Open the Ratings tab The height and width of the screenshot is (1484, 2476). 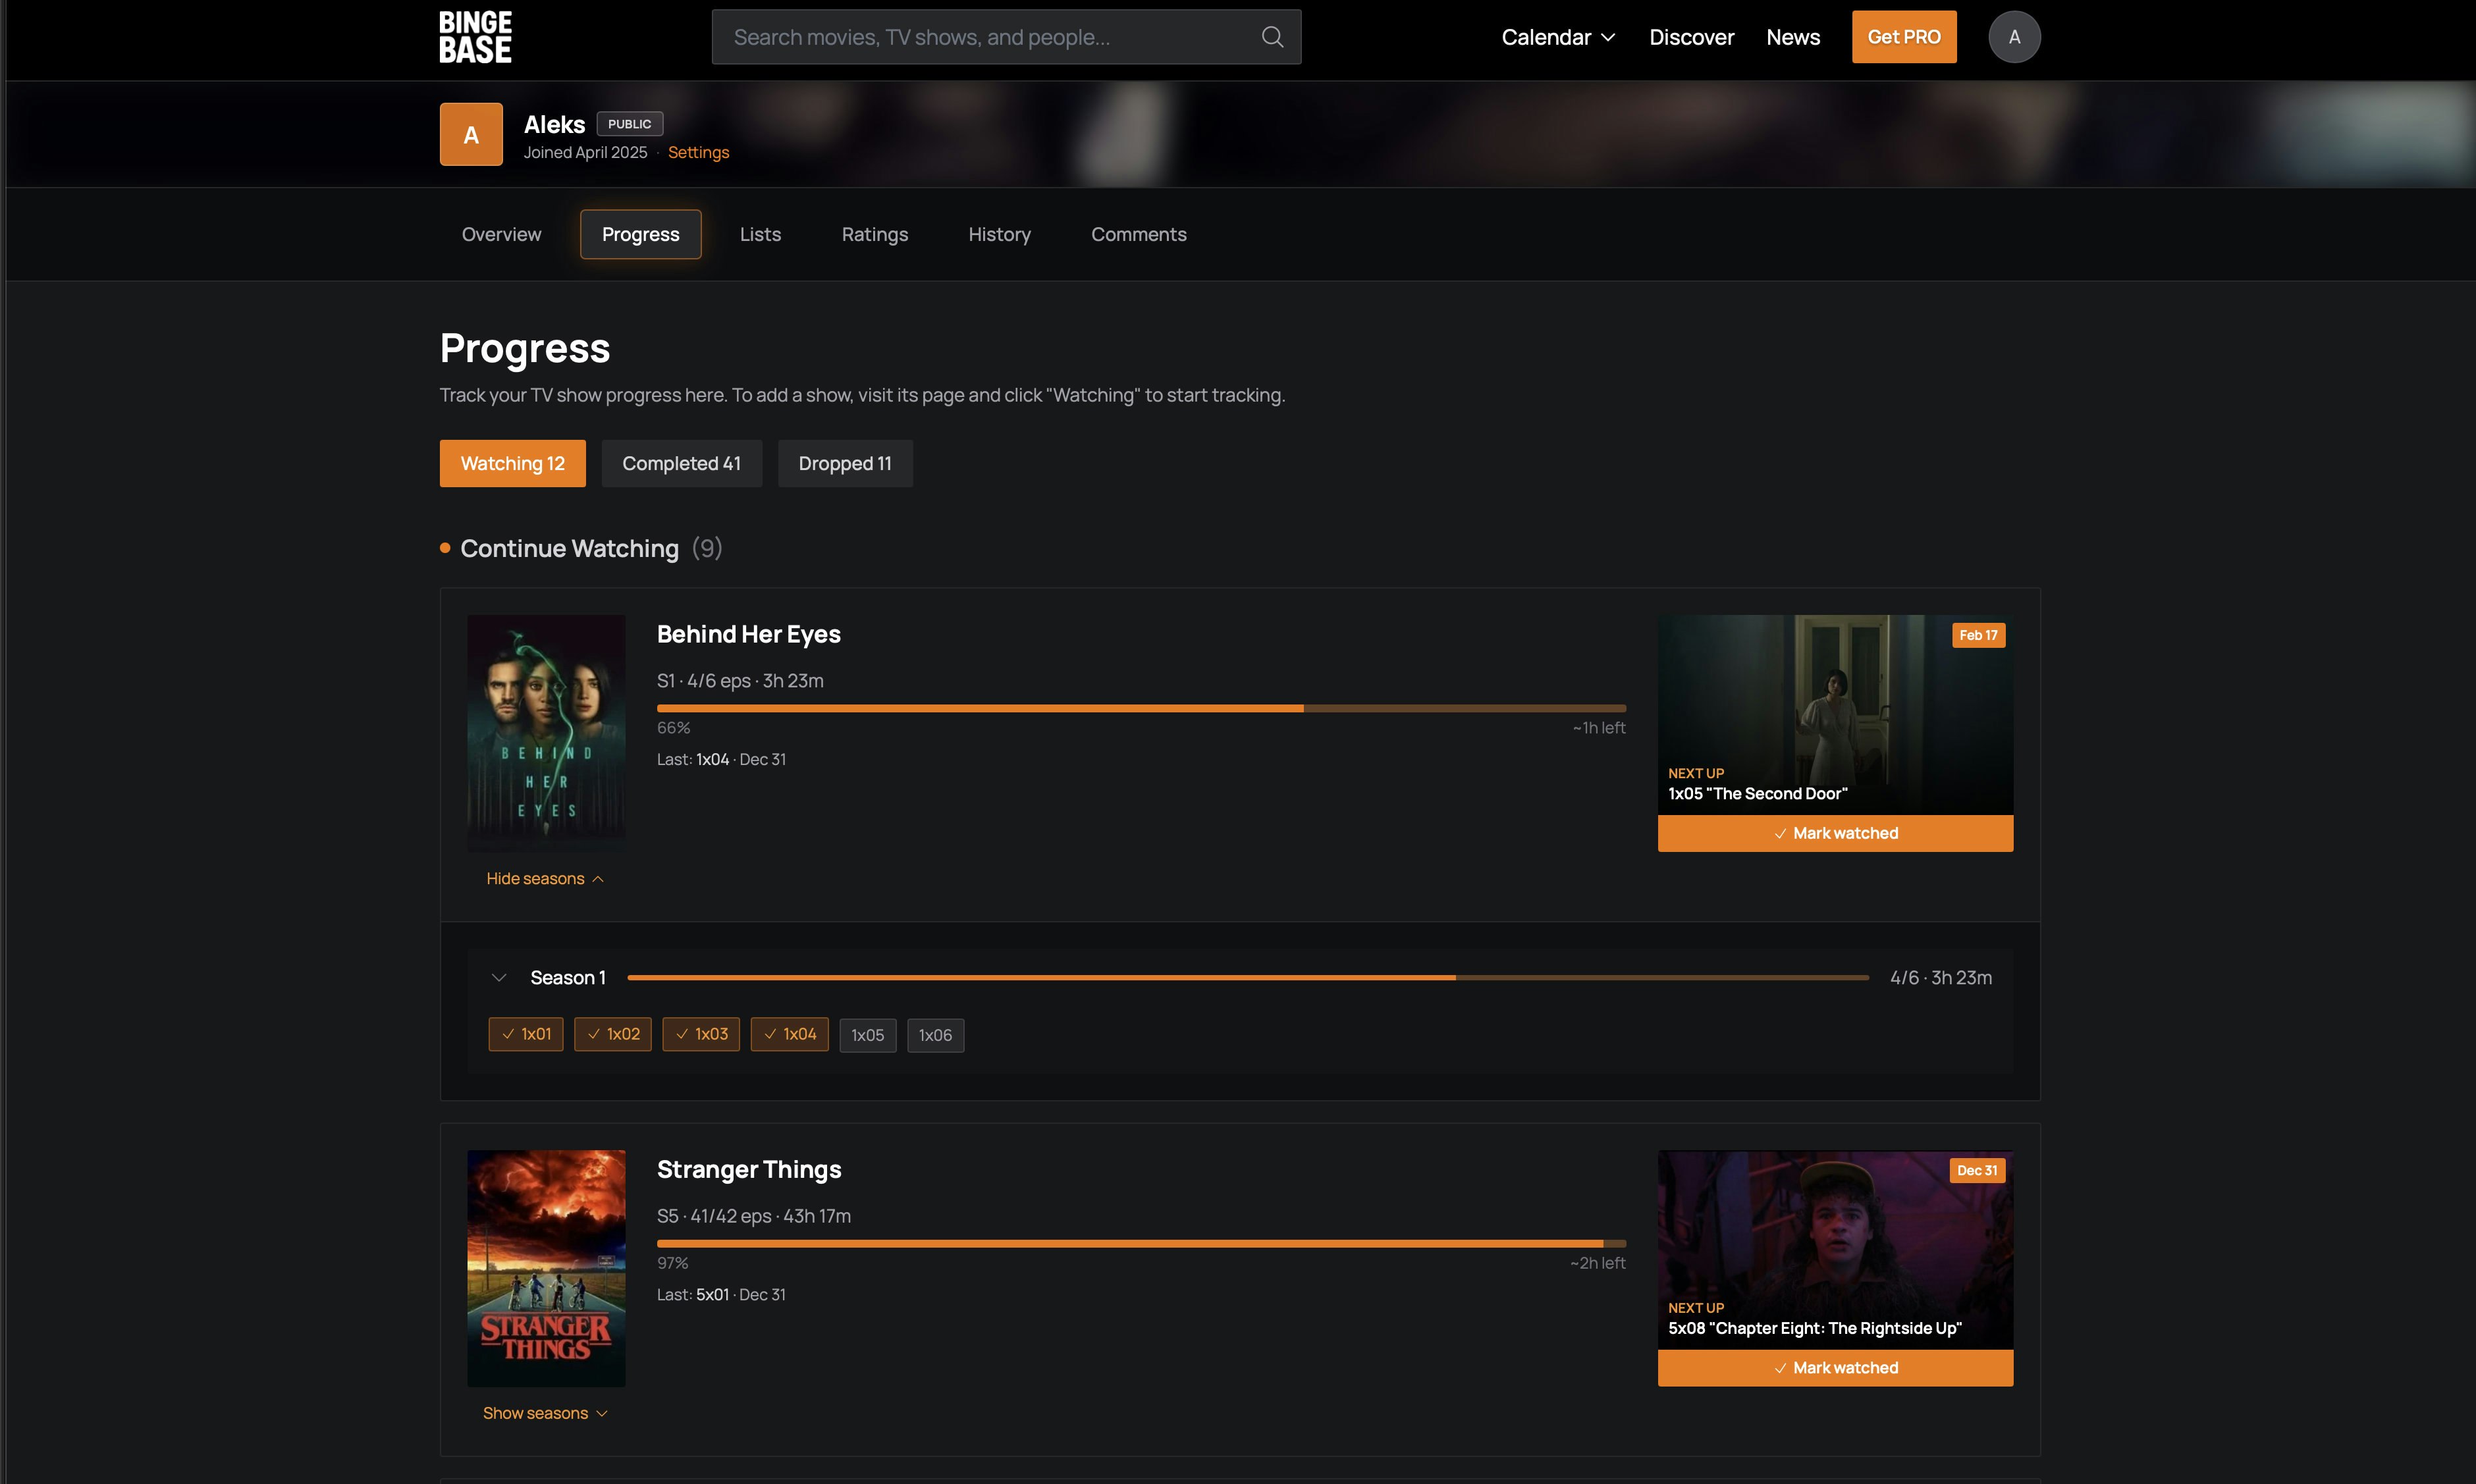875,234
